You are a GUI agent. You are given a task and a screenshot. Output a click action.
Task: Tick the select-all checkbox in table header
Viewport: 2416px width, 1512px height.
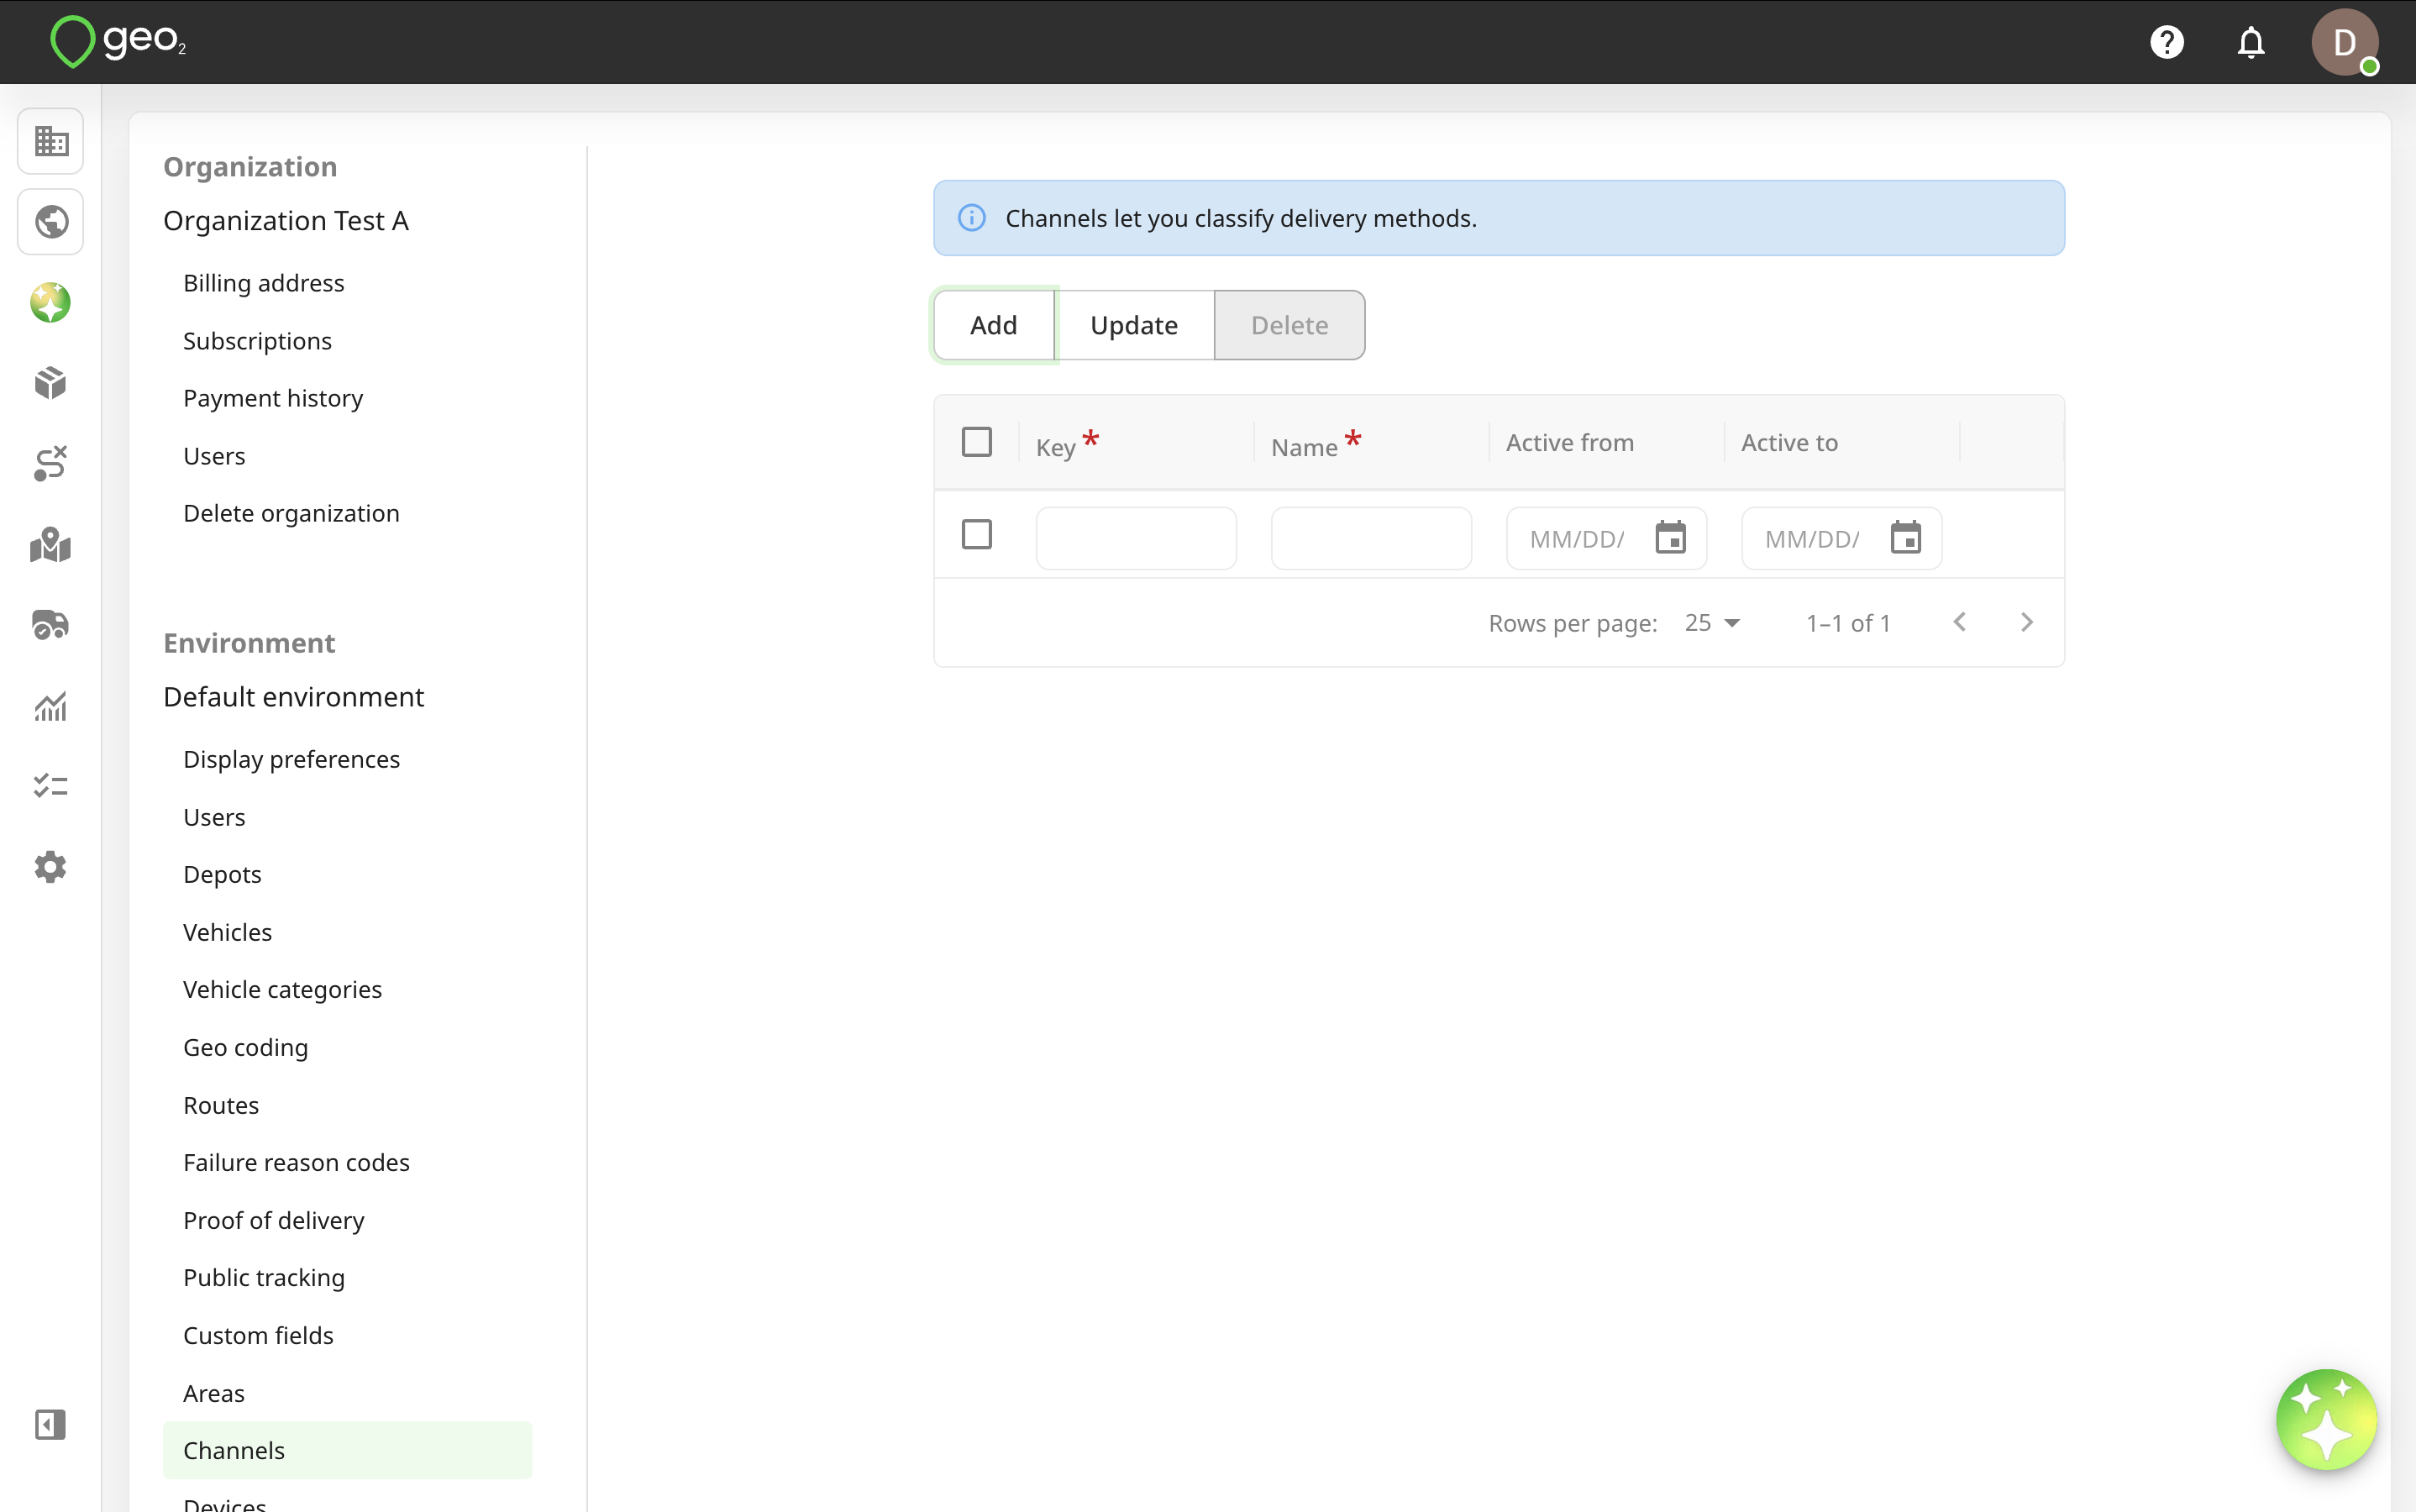tap(976, 441)
